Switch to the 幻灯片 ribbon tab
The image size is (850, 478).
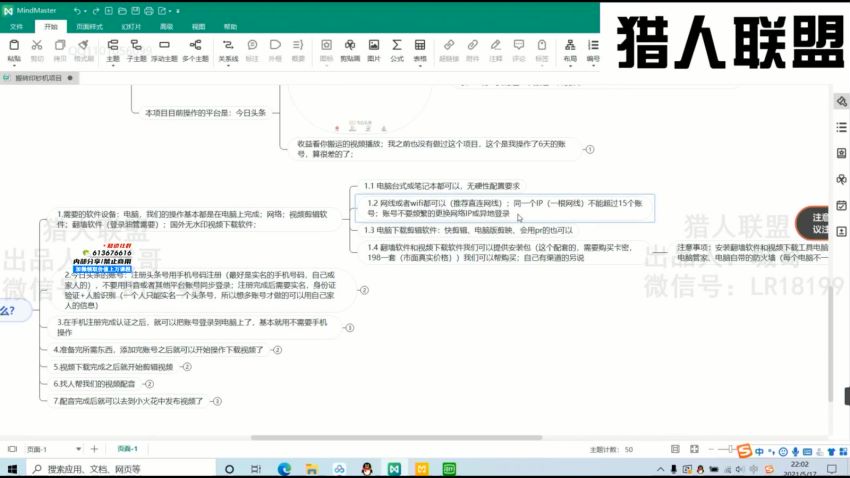click(x=131, y=27)
